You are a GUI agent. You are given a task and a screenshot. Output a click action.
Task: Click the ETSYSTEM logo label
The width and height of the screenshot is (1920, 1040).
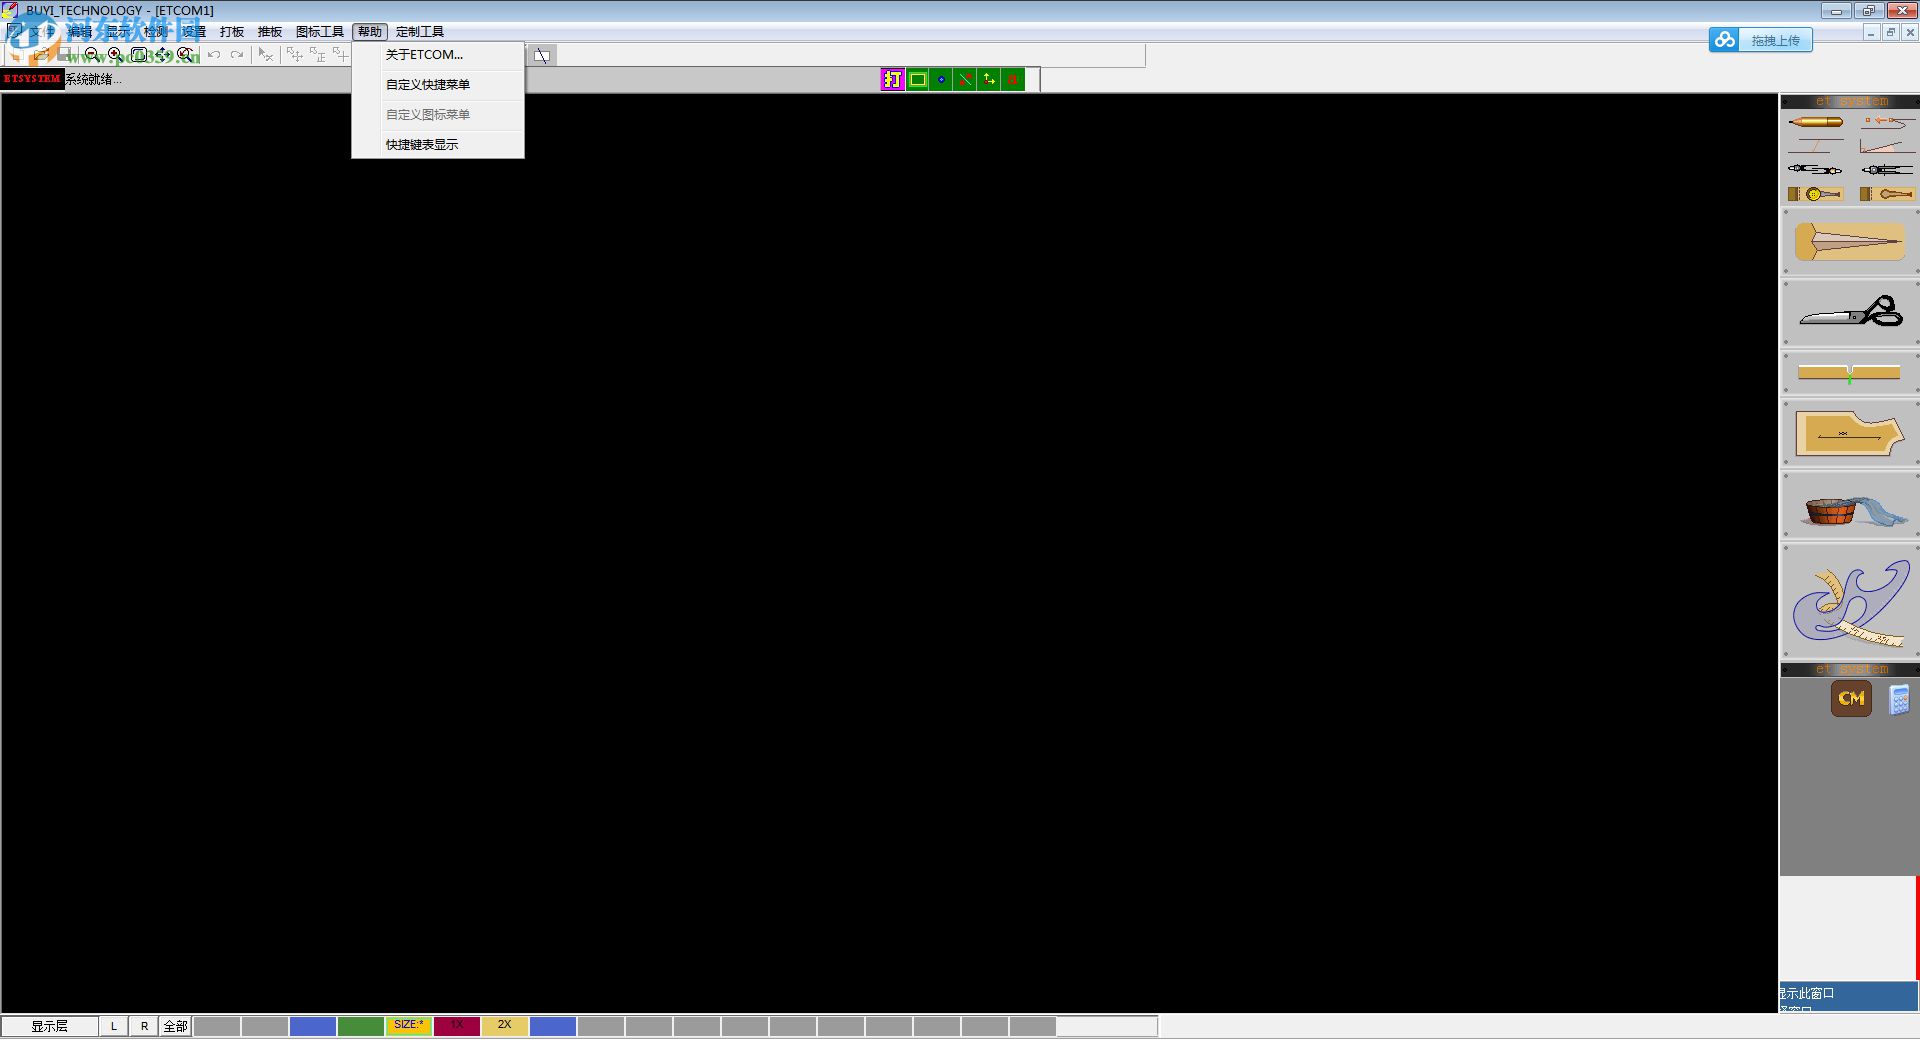coord(32,79)
